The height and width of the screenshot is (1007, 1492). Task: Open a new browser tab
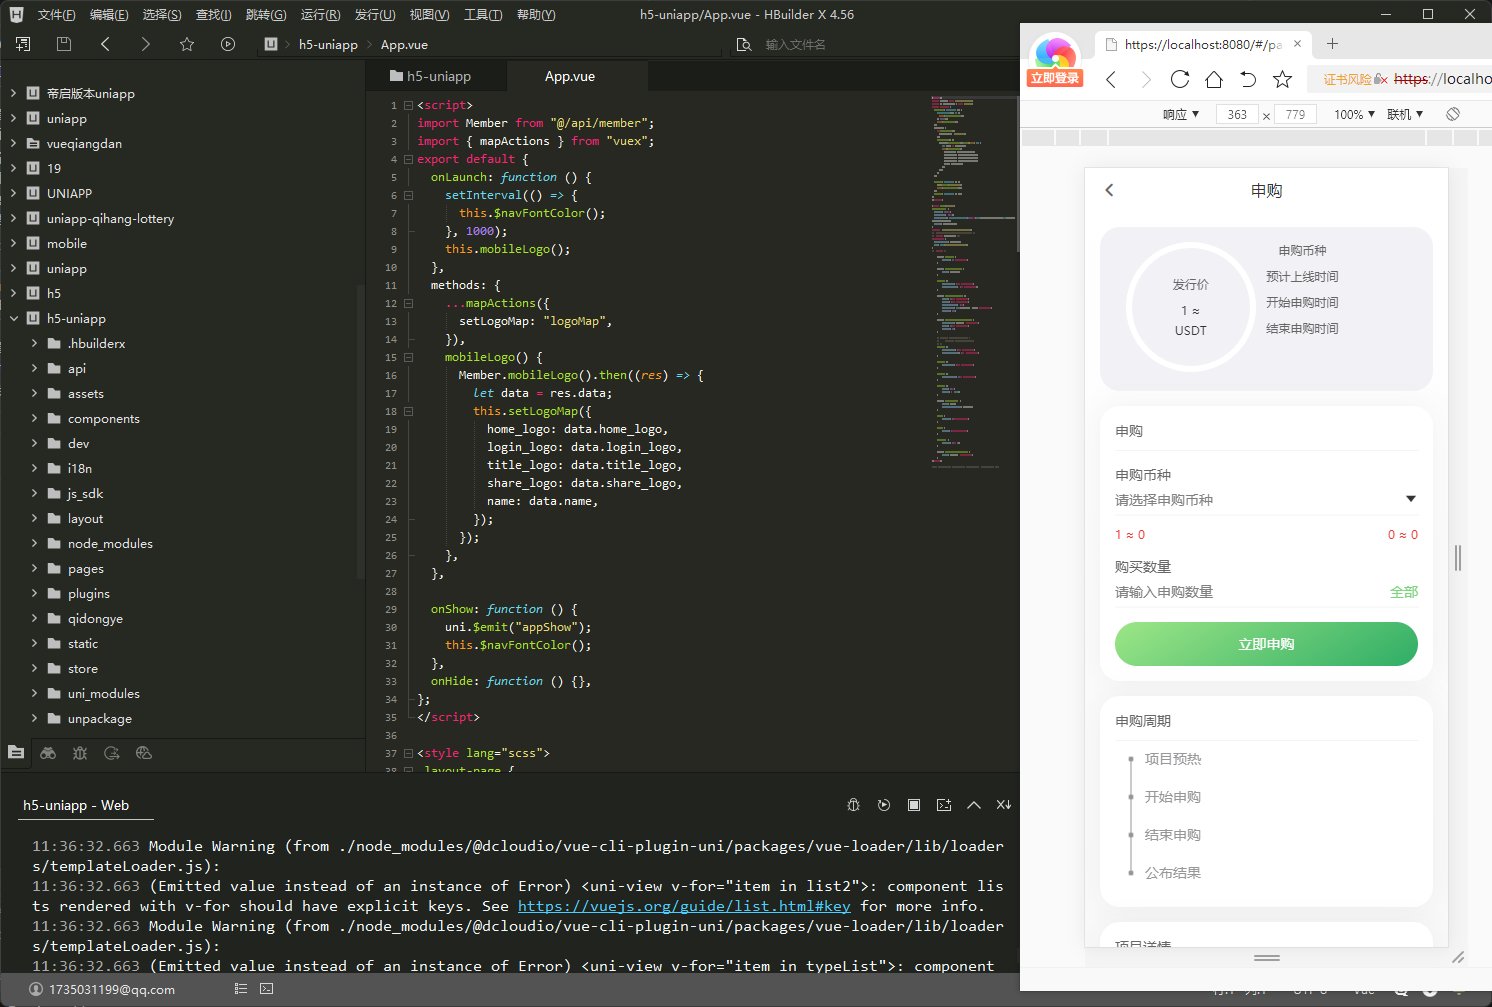(1332, 44)
